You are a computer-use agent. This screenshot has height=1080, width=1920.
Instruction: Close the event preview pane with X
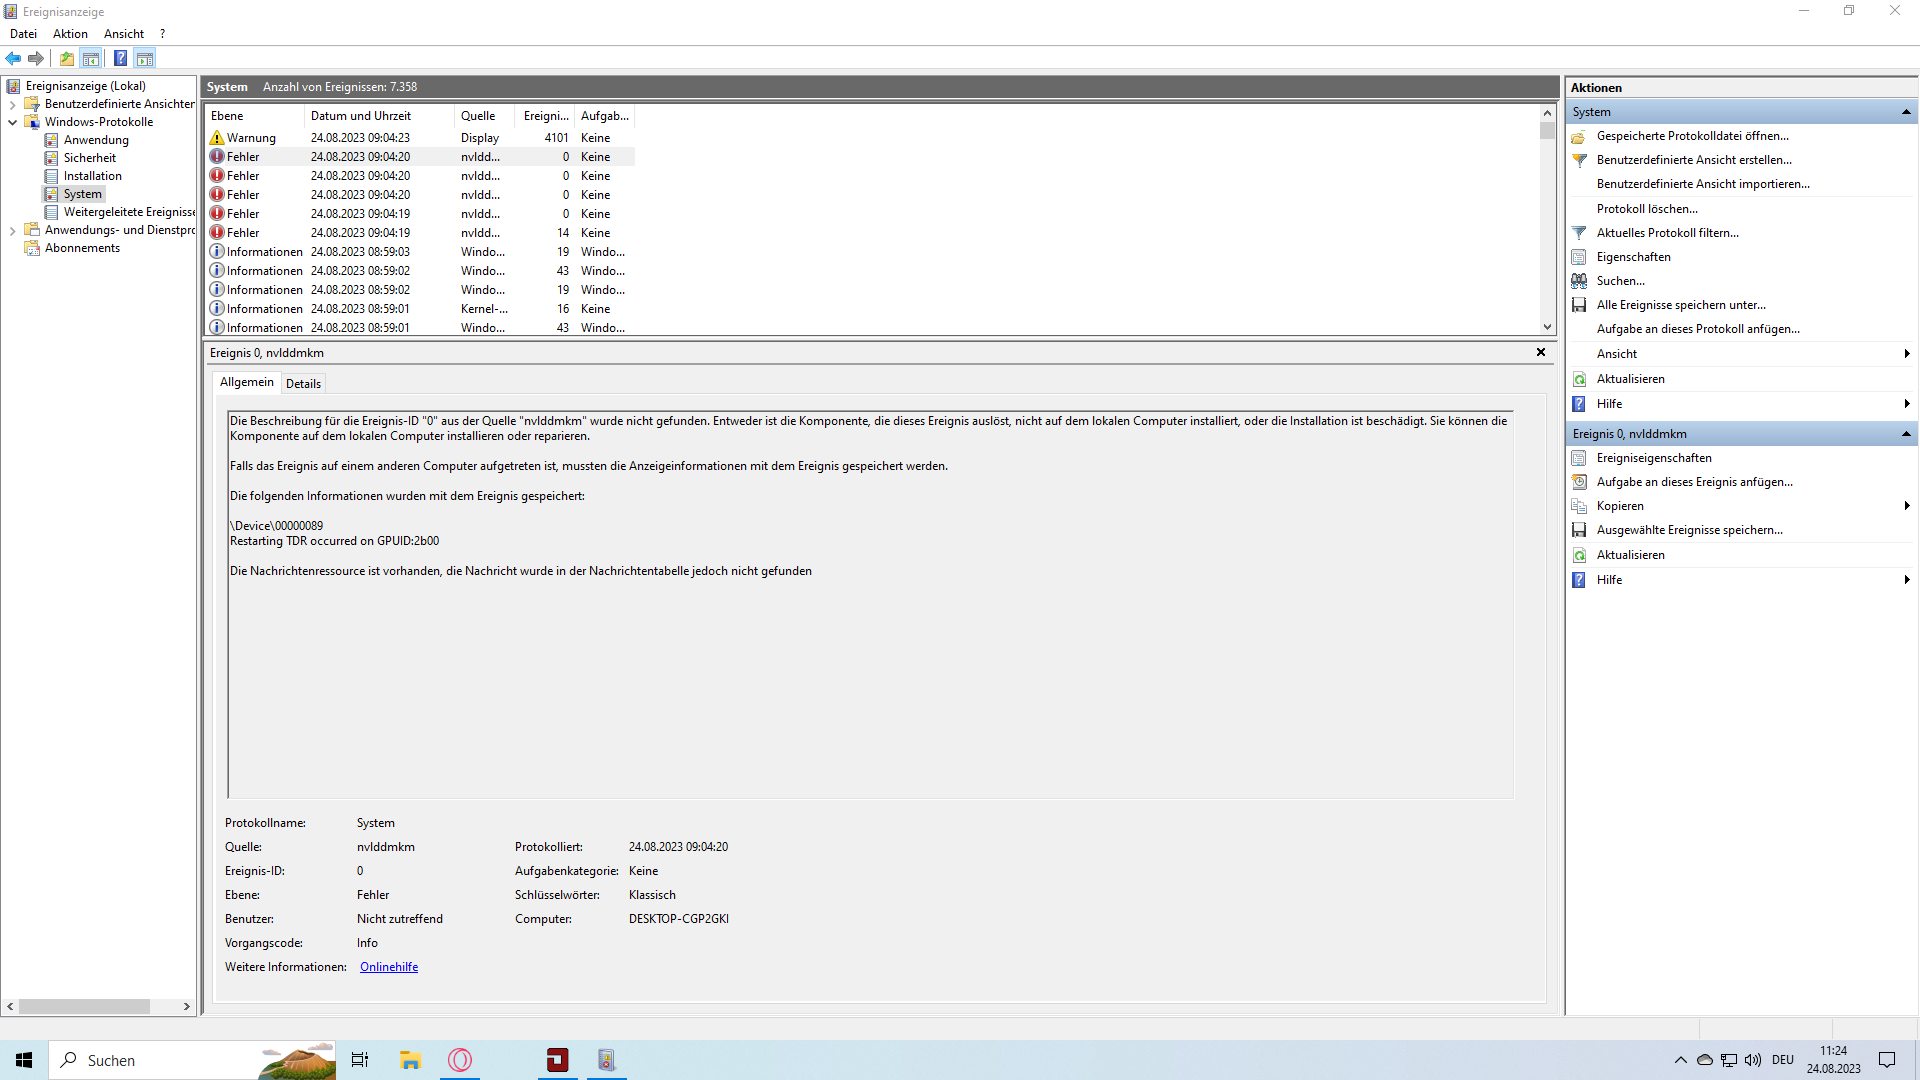1541,352
